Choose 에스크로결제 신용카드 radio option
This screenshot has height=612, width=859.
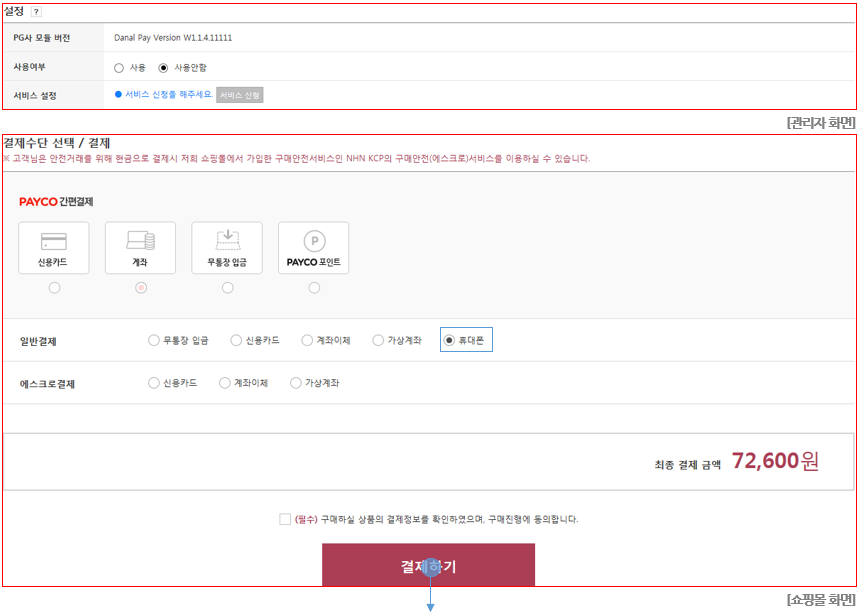[153, 383]
